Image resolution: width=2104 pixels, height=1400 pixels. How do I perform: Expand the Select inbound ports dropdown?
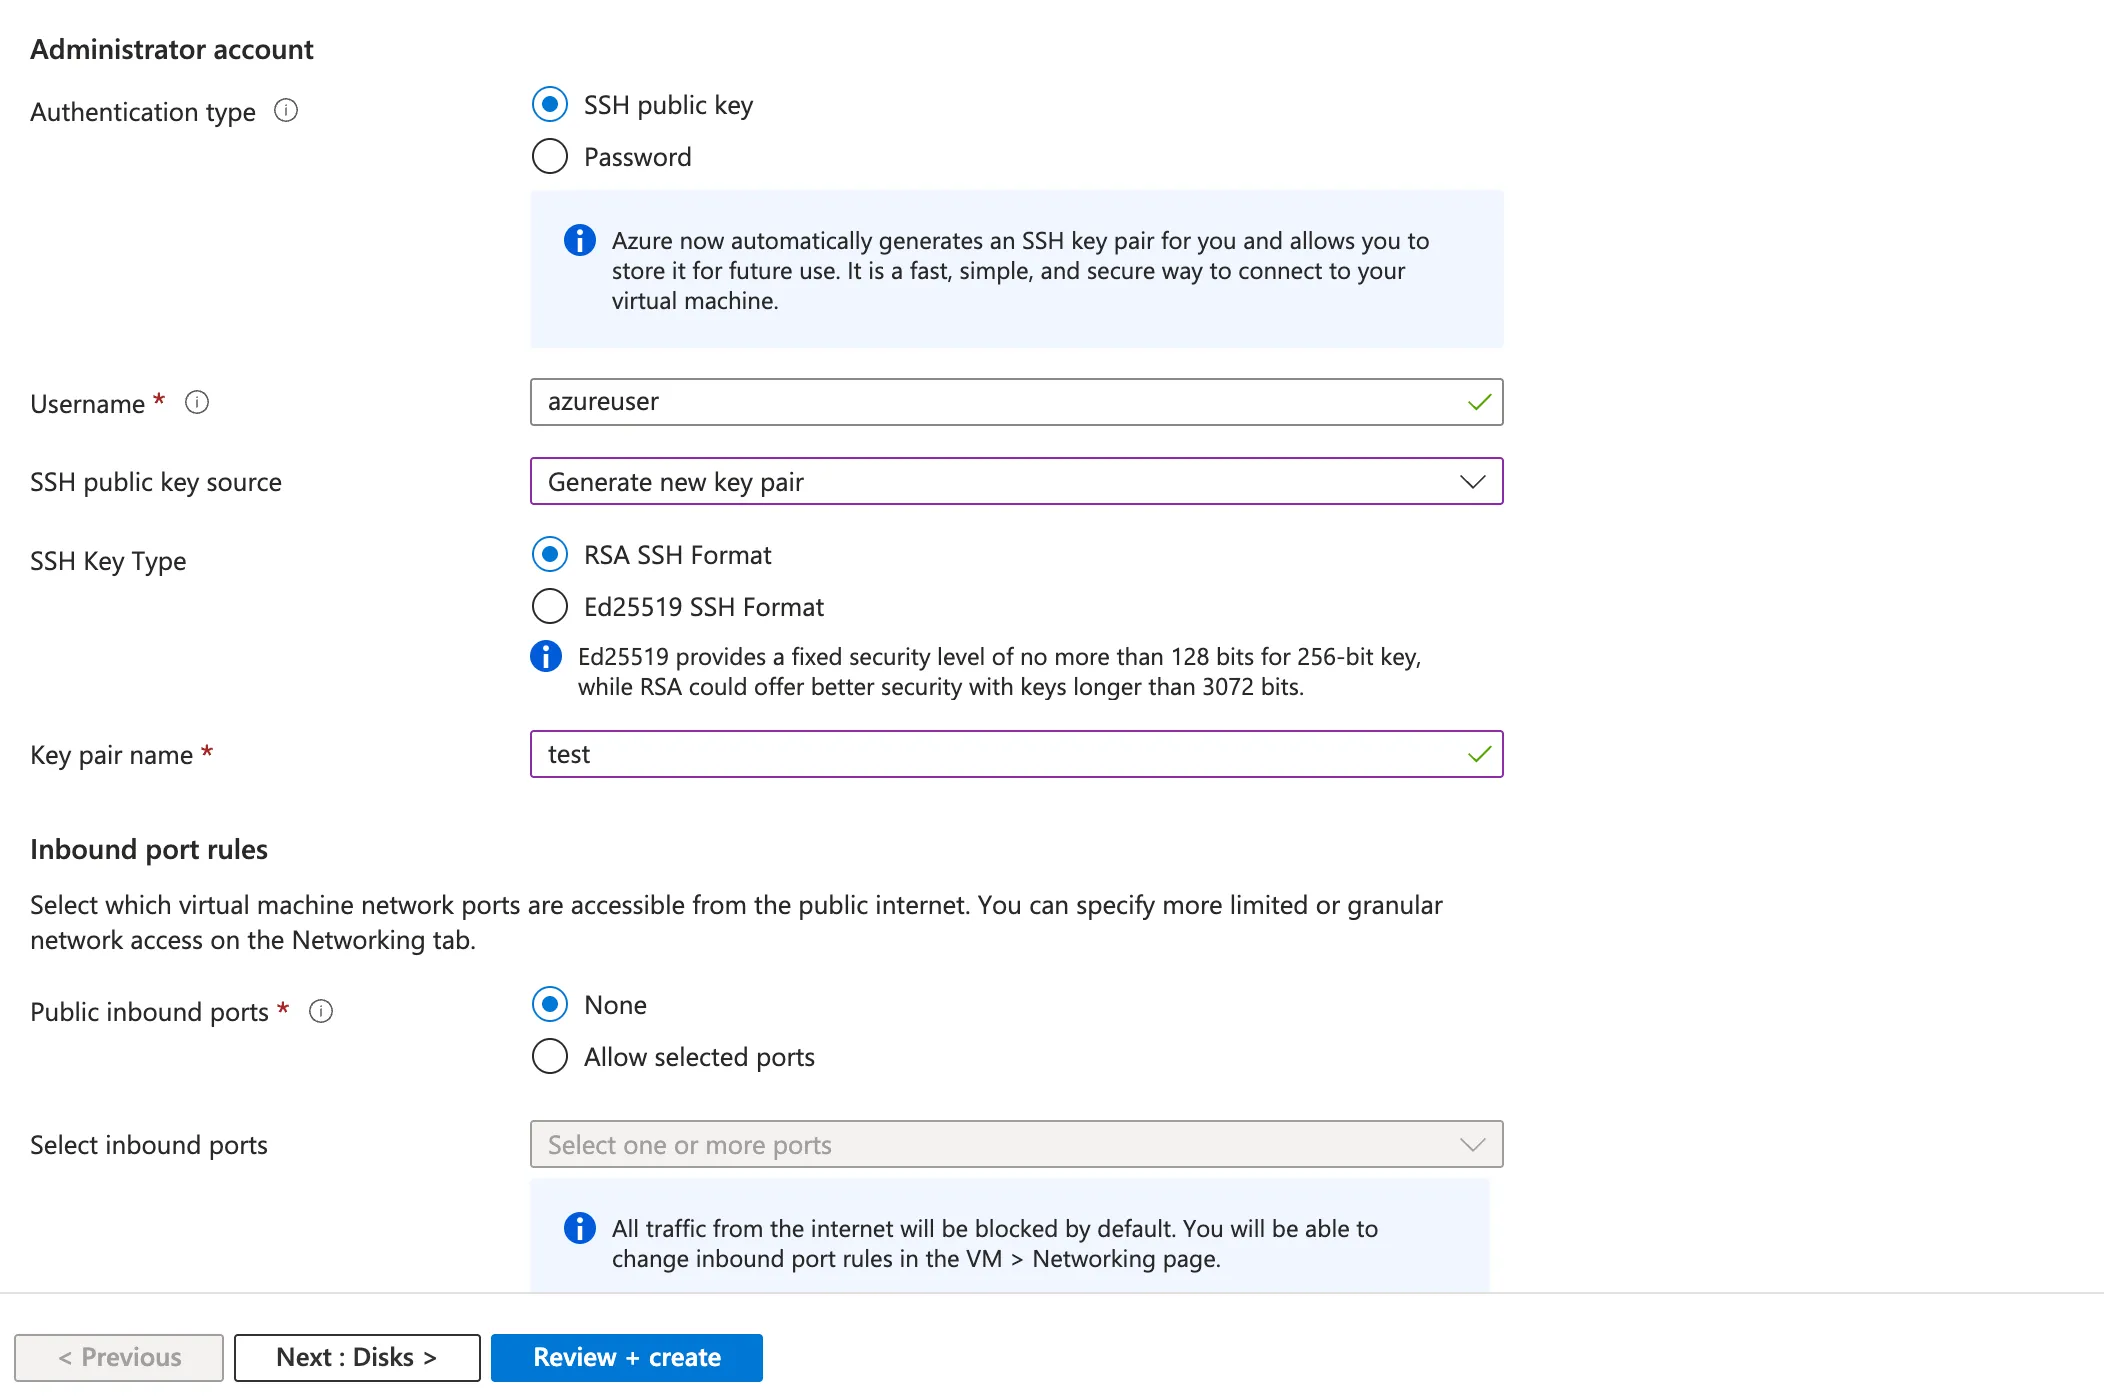point(1016,1144)
